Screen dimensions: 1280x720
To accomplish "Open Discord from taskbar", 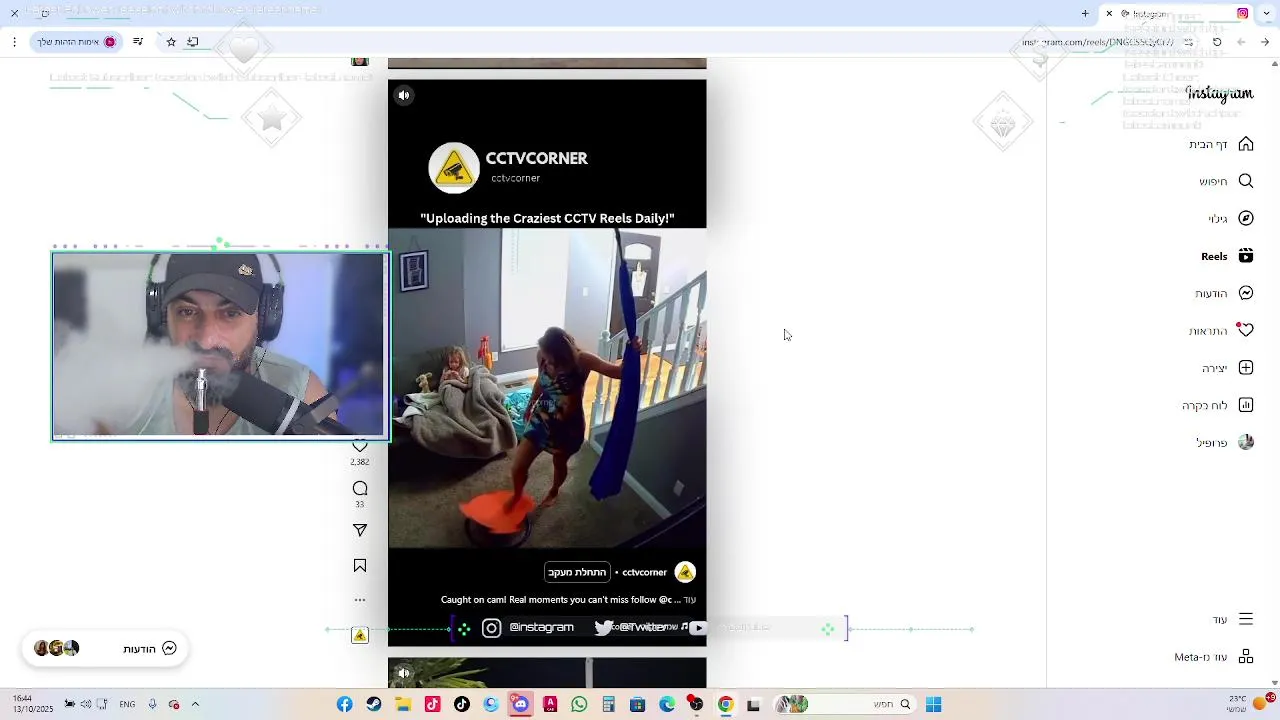I will (520, 704).
